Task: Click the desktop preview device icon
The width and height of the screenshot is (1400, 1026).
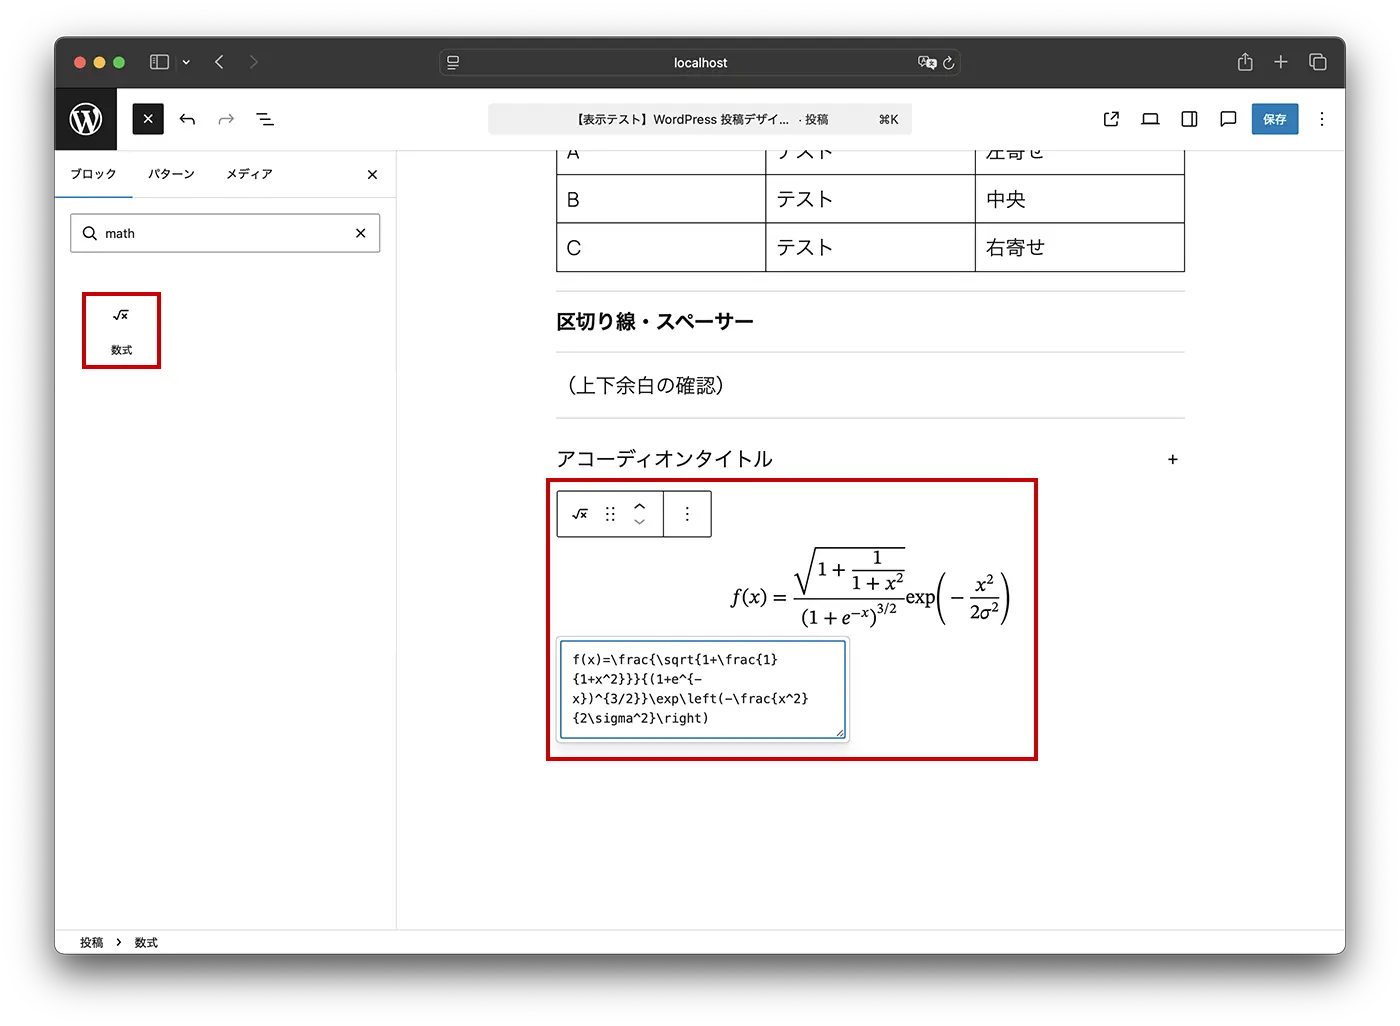Action: tap(1149, 119)
